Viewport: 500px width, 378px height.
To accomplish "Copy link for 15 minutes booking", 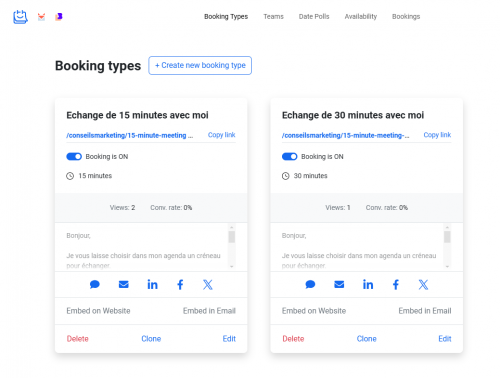I will coord(222,135).
